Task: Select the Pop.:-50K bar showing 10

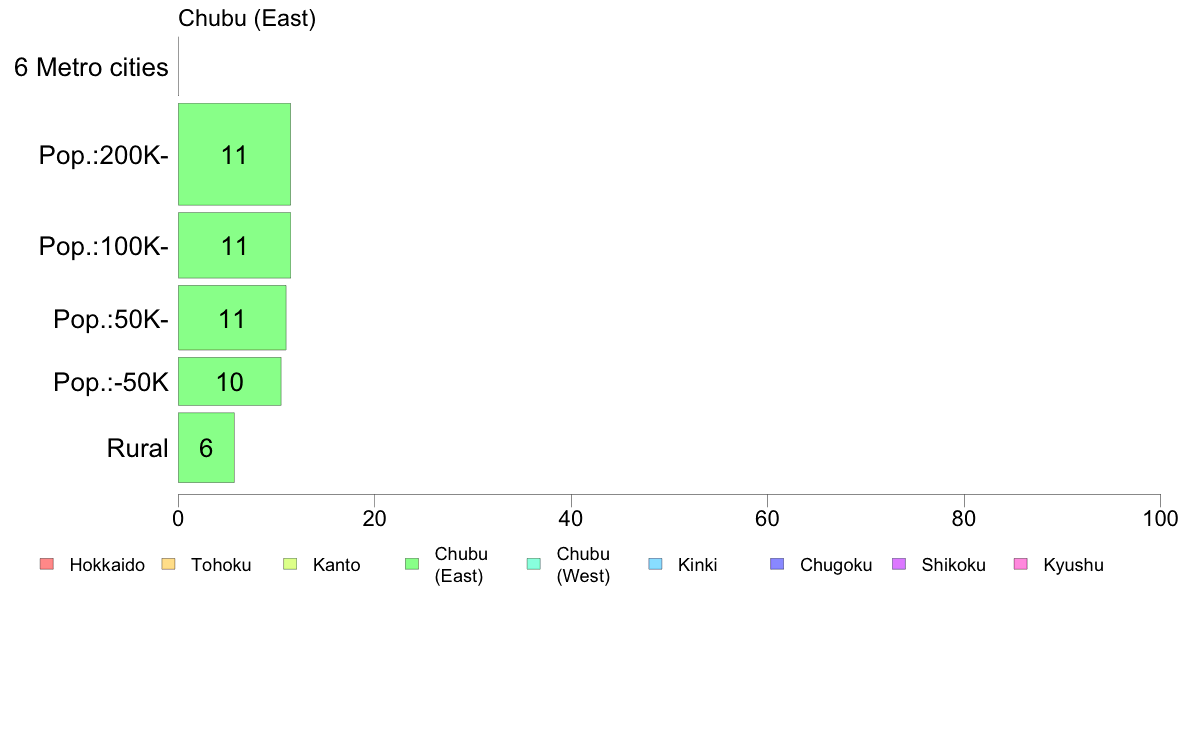Action: [x=230, y=381]
